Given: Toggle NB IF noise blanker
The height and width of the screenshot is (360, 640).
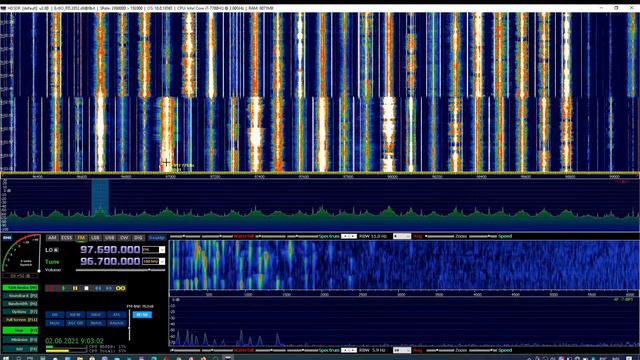Looking at the screenshot, I should [96, 315].
